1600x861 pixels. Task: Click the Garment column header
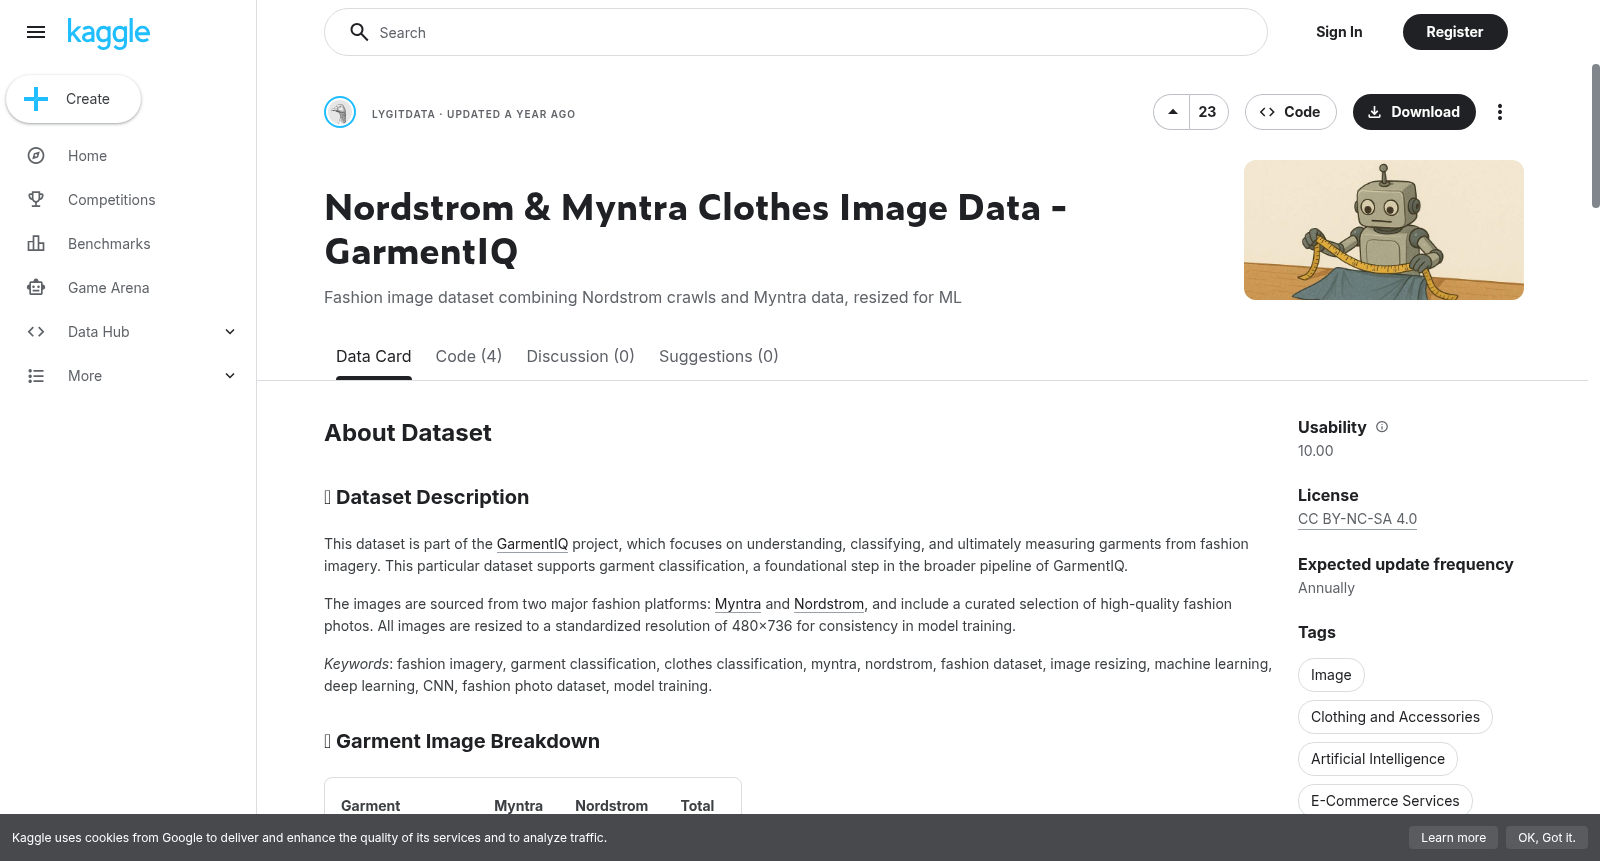[x=370, y=806]
